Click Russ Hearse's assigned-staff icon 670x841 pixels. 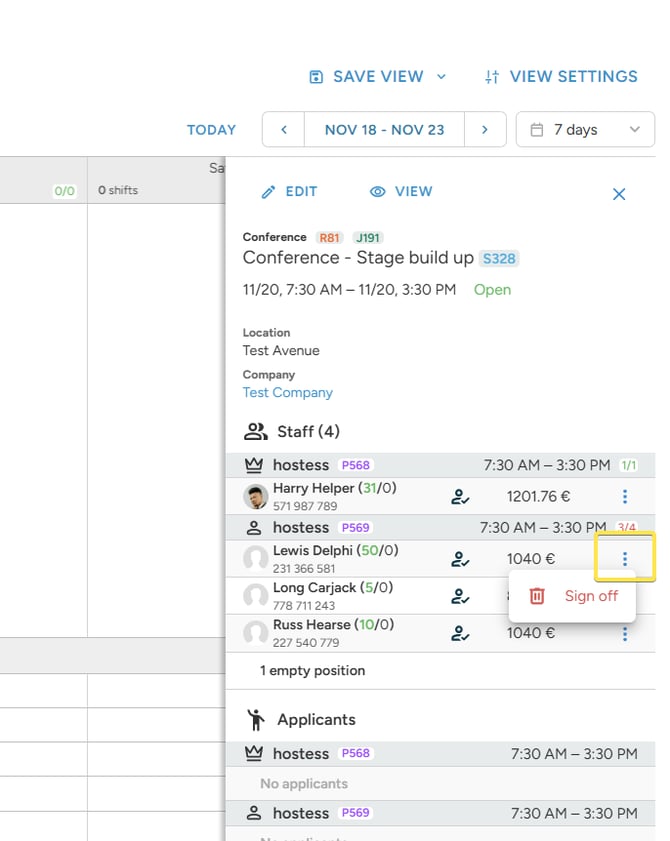(460, 633)
